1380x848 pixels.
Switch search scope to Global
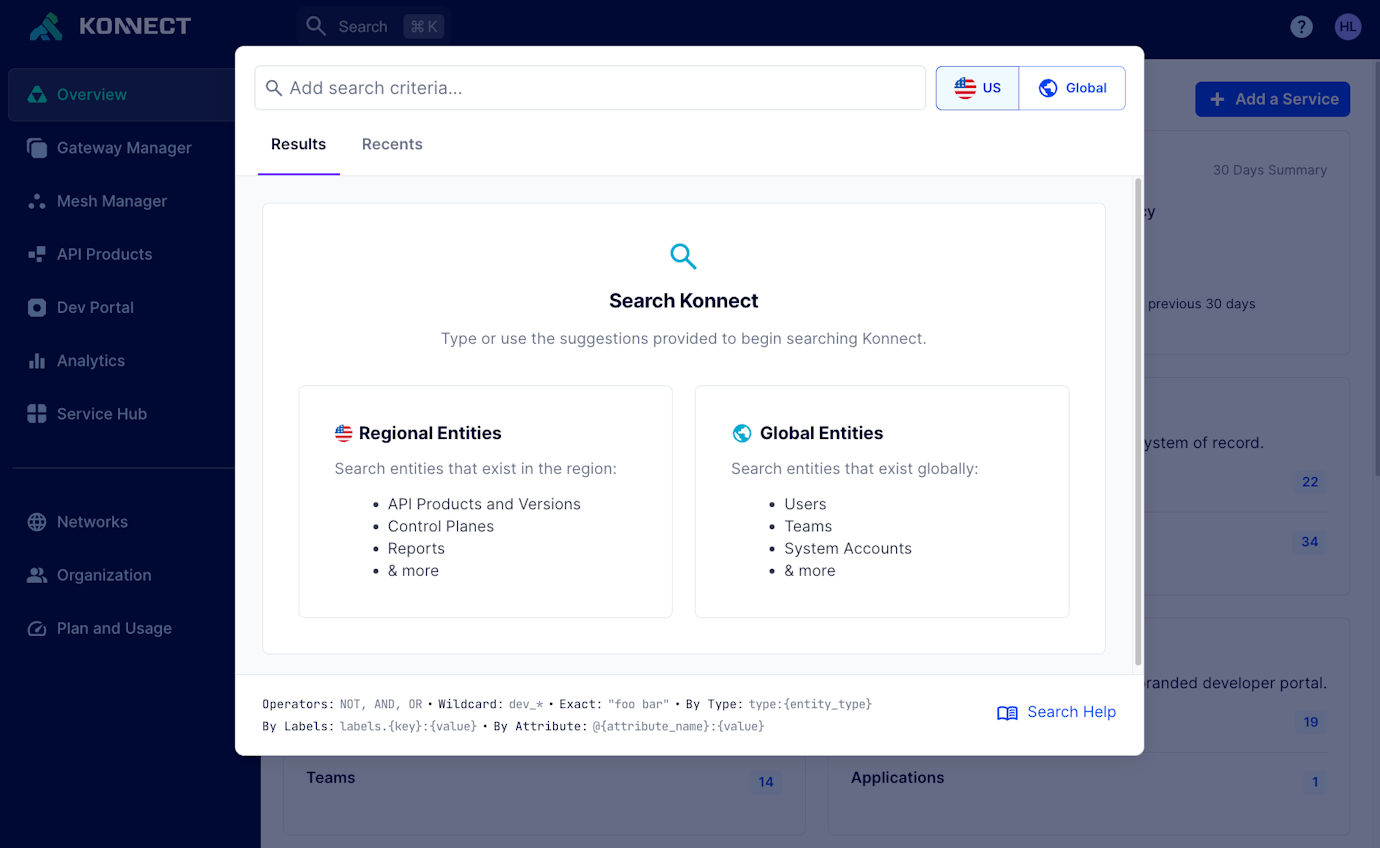click(1072, 87)
